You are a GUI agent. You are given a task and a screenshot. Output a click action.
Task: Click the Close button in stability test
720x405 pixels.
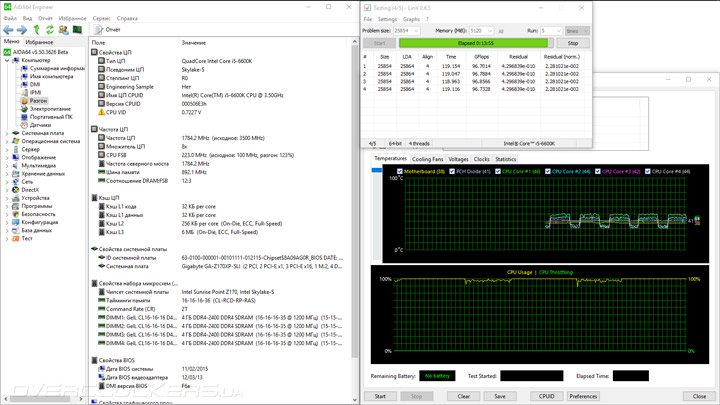[x=699, y=396]
